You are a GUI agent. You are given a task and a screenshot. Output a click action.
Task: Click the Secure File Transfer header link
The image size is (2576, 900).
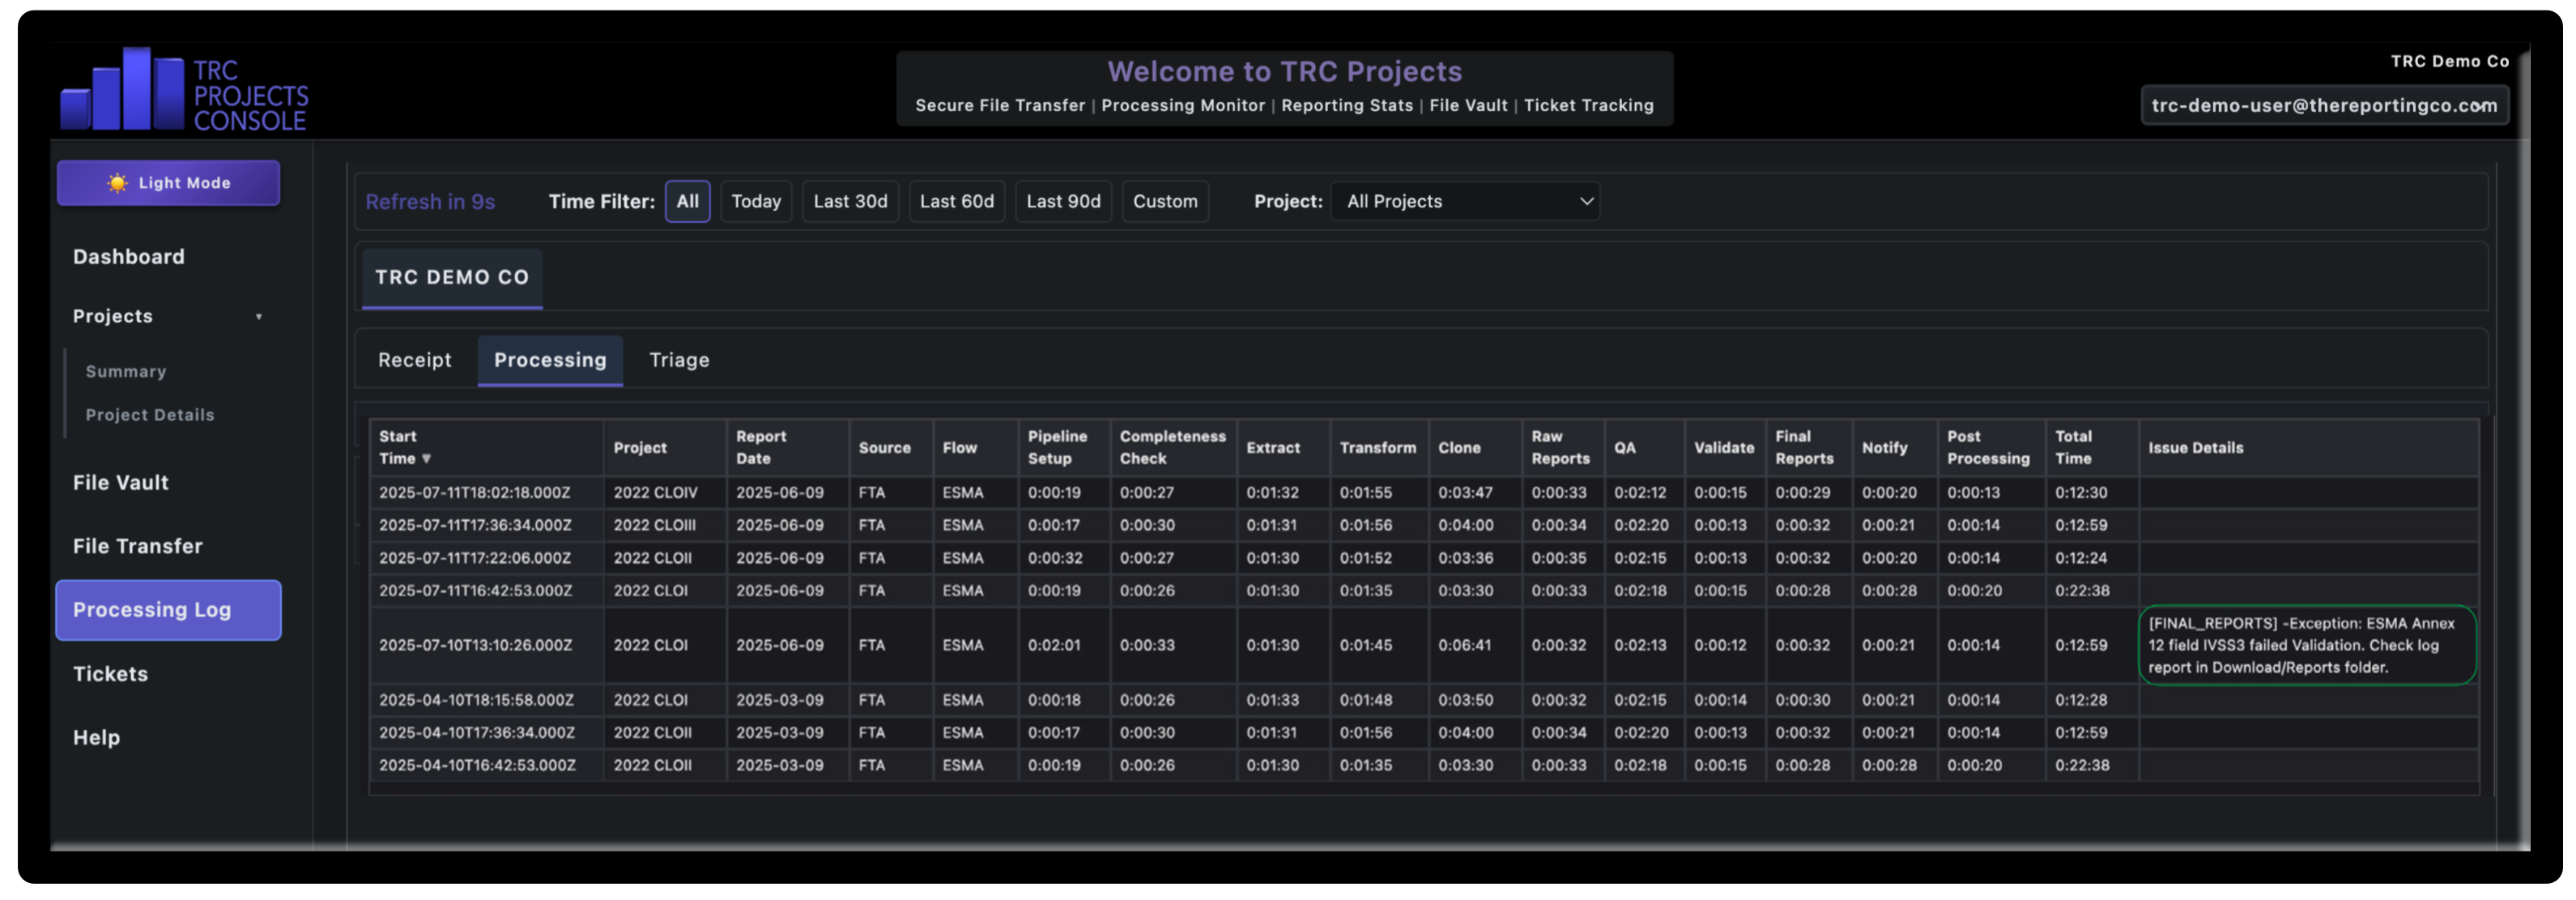(999, 105)
